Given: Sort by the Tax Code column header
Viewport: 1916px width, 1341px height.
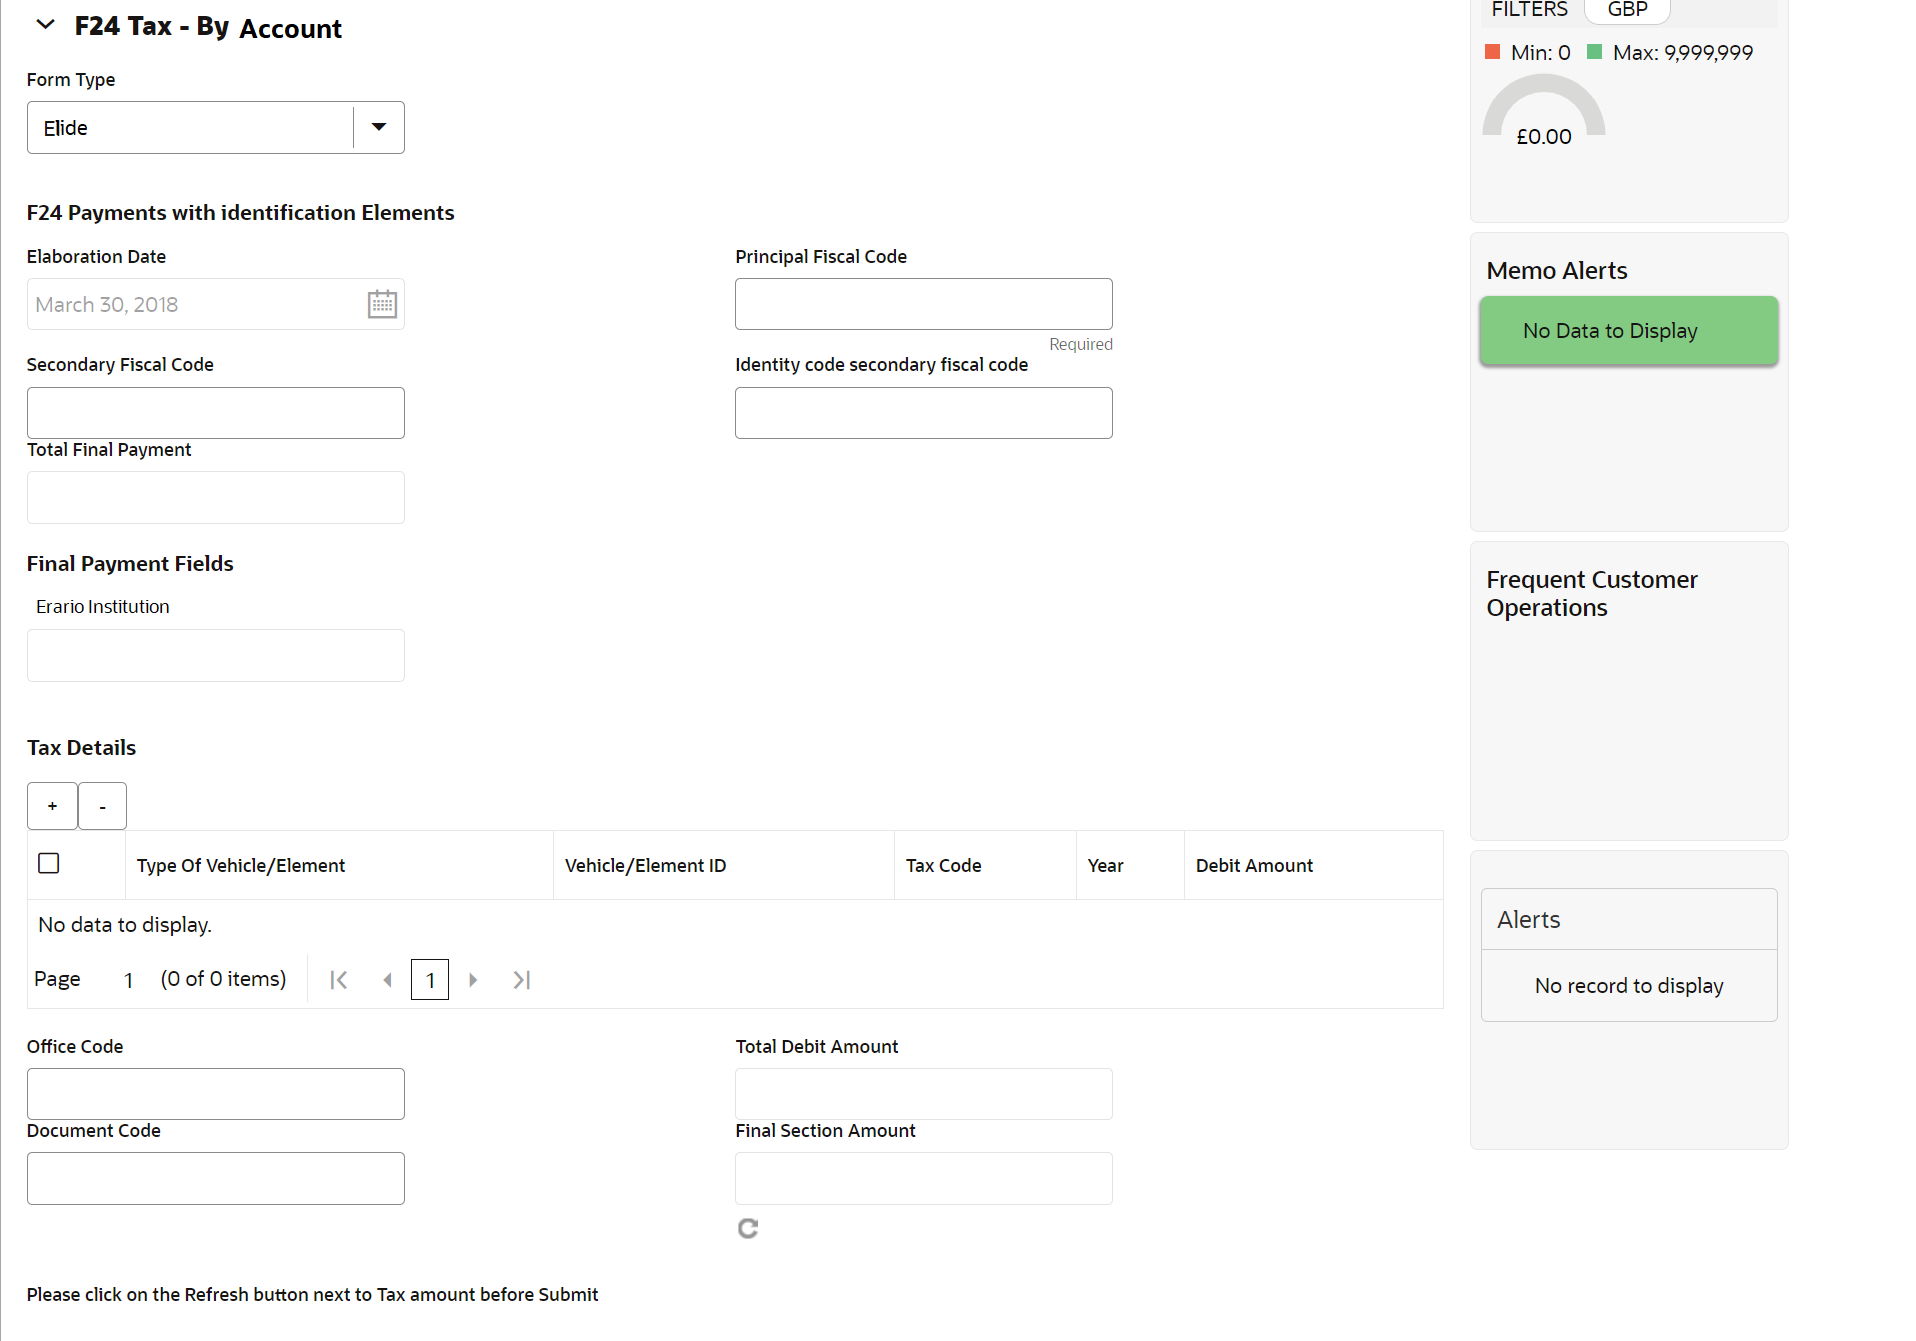Looking at the screenshot, I should (943, 866).
